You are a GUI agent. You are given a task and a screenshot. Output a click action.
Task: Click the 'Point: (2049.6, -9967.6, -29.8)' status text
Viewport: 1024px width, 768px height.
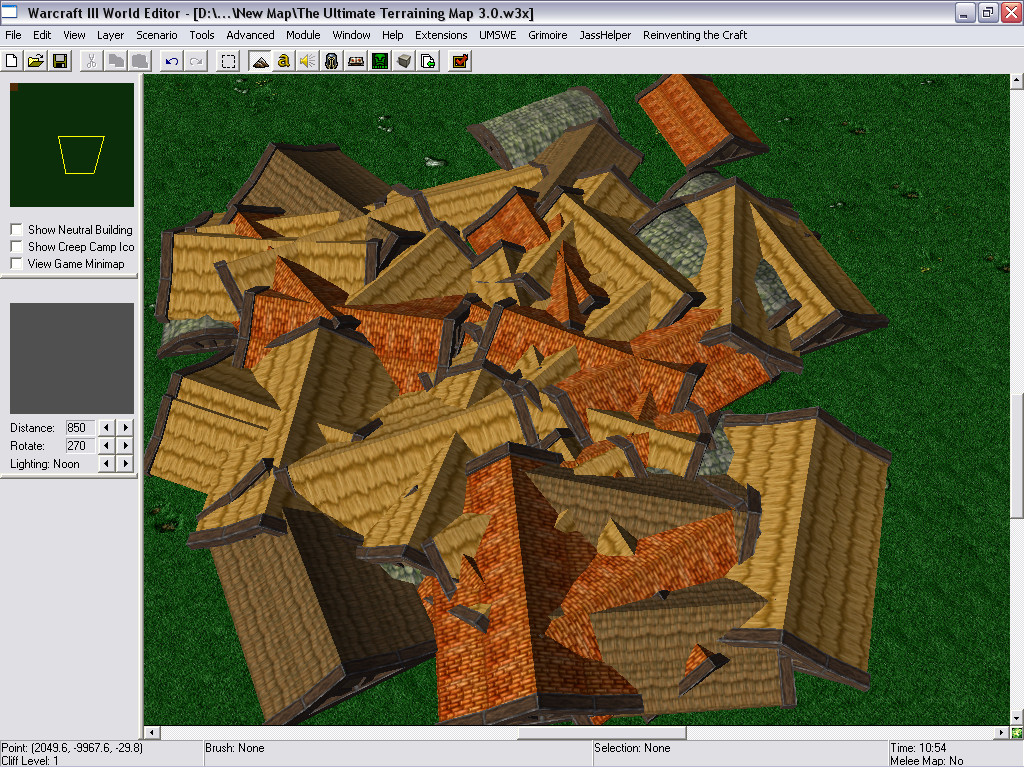(x=72, y=748)
